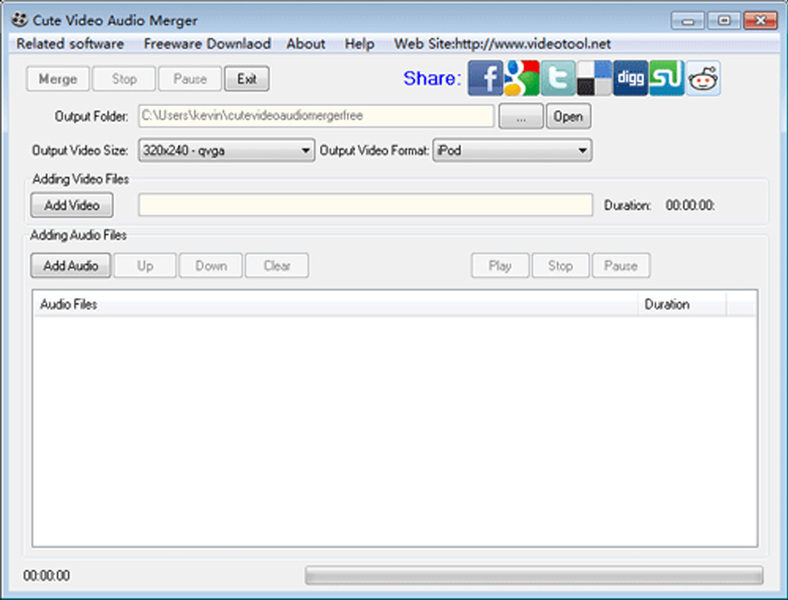Click the Google share icon

pos(521,78)
